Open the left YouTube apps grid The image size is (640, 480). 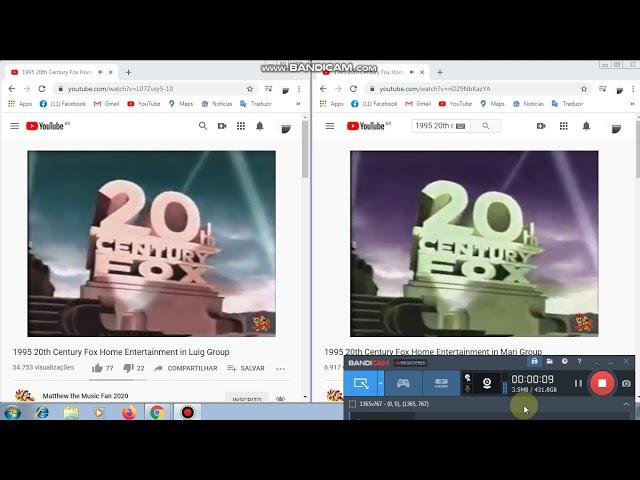(240, 126)
